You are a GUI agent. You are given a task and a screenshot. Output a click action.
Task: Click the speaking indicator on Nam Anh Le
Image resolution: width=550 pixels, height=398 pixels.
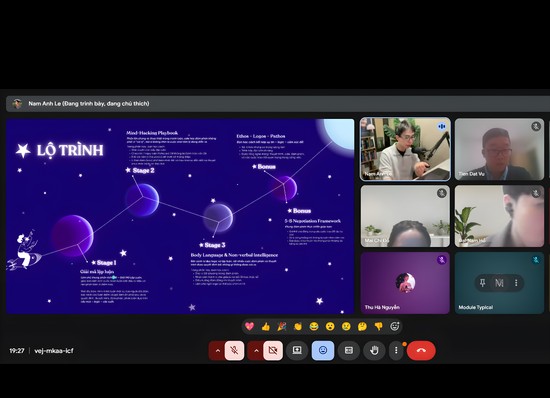pos(442,126)
